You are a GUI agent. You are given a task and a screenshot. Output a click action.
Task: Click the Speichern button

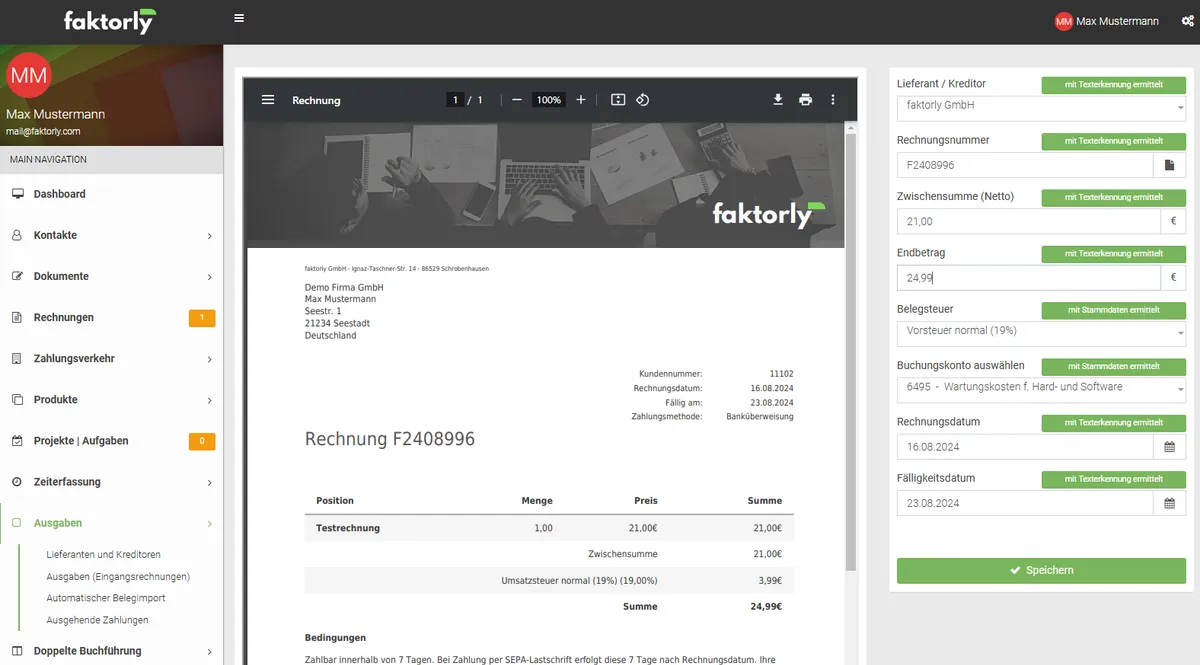(1041, 570)
